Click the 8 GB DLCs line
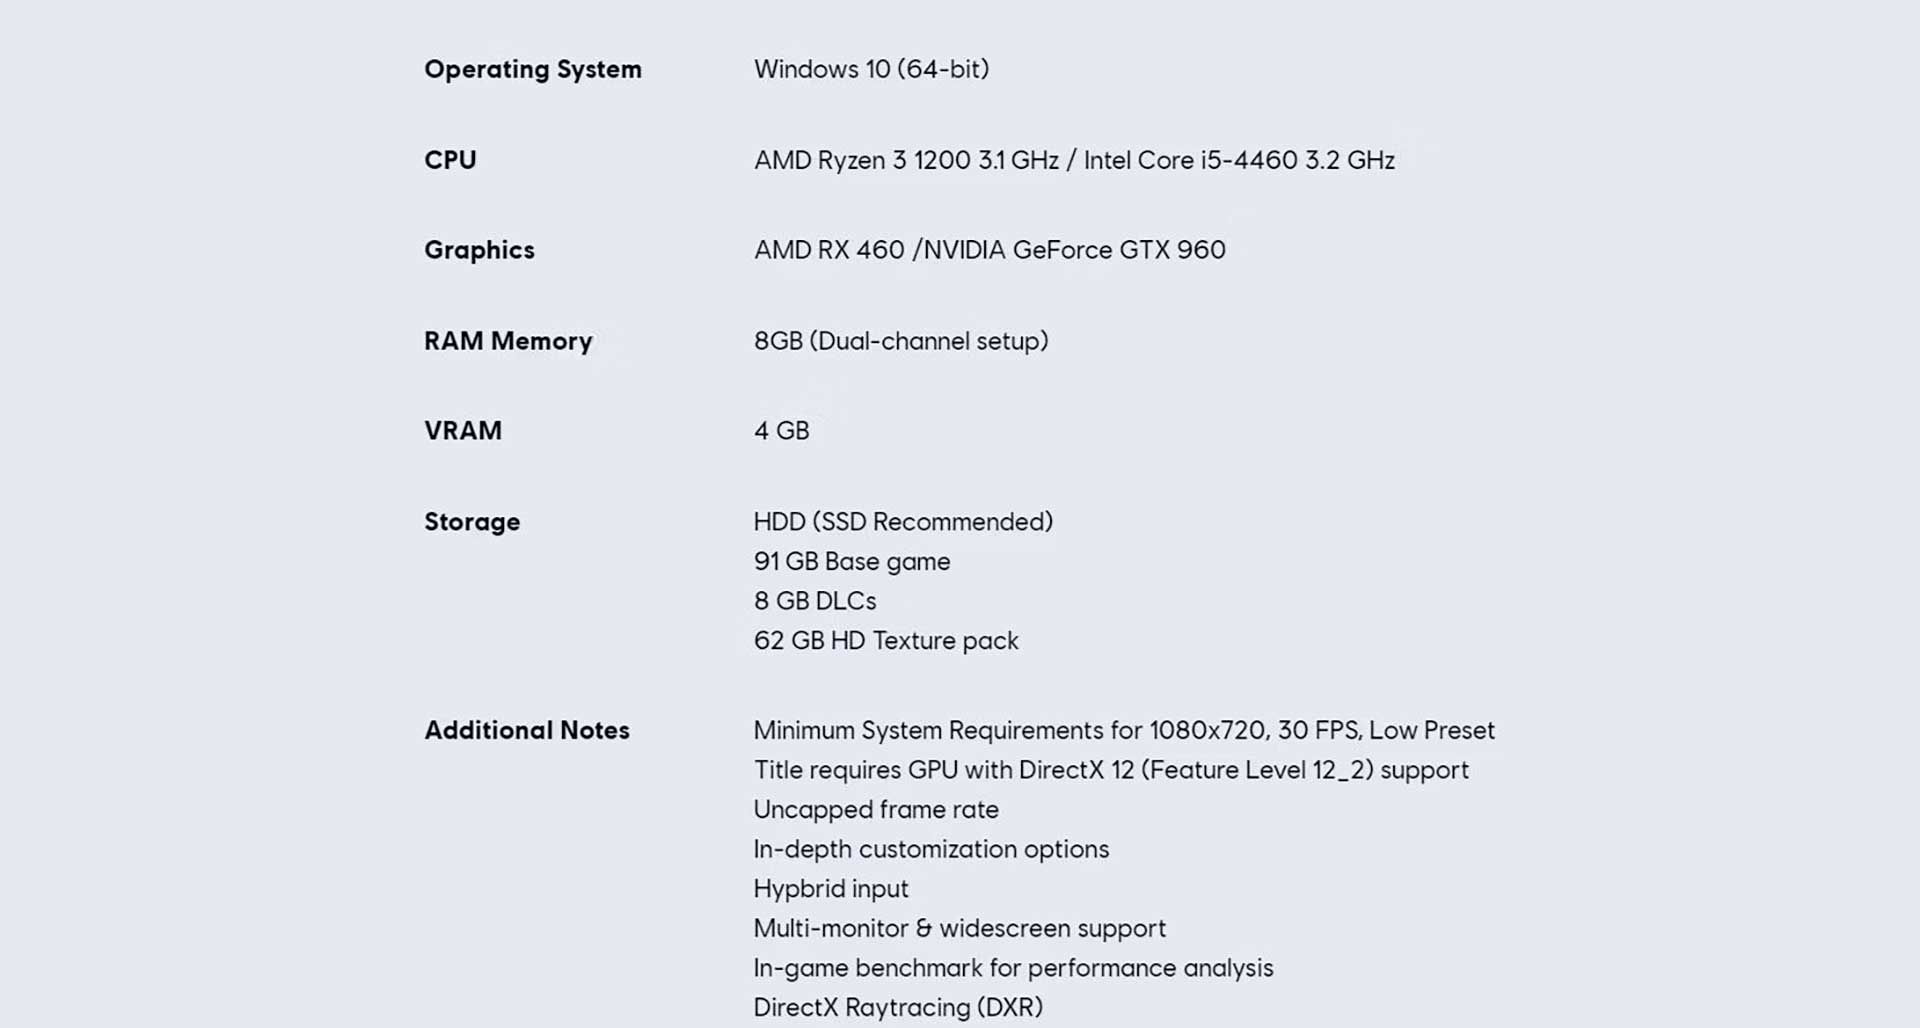The height and width of the screenshot is (1028, 1920). 815,601
